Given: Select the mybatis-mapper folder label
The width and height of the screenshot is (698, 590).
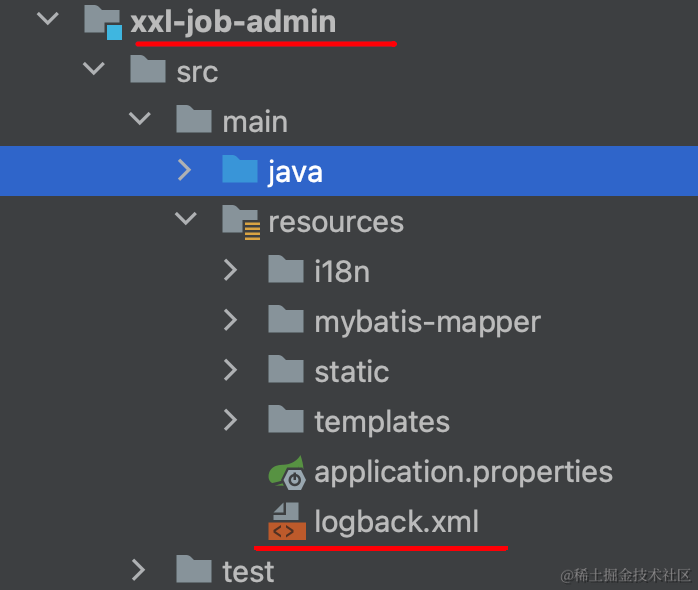Looking at the screenshot, I should [x=428, y=322].
